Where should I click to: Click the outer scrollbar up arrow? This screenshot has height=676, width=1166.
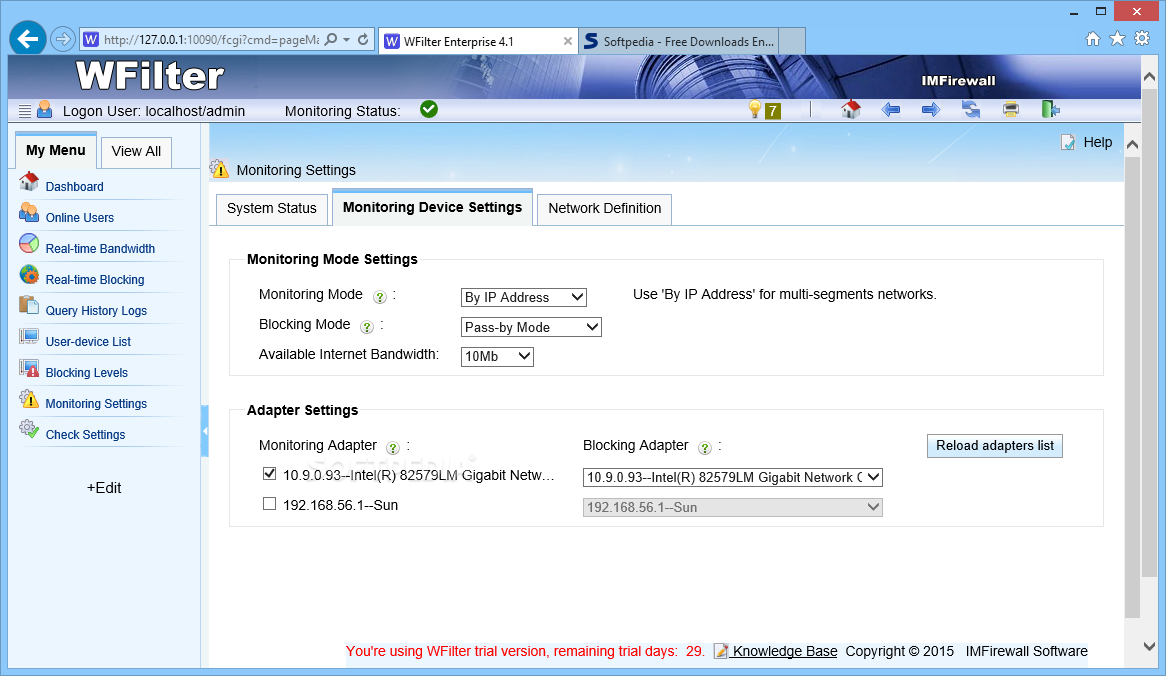pyautogui.click(x=1150, y=77)
